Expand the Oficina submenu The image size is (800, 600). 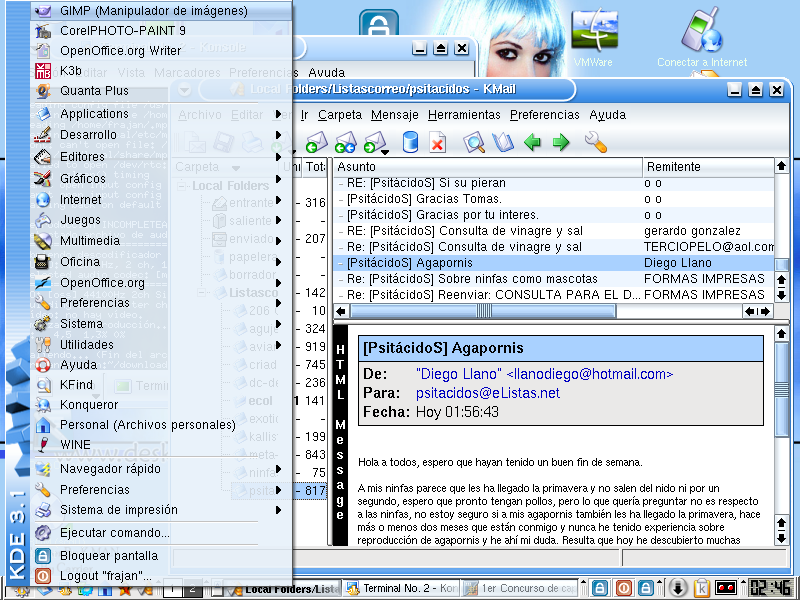coord(161,262)
